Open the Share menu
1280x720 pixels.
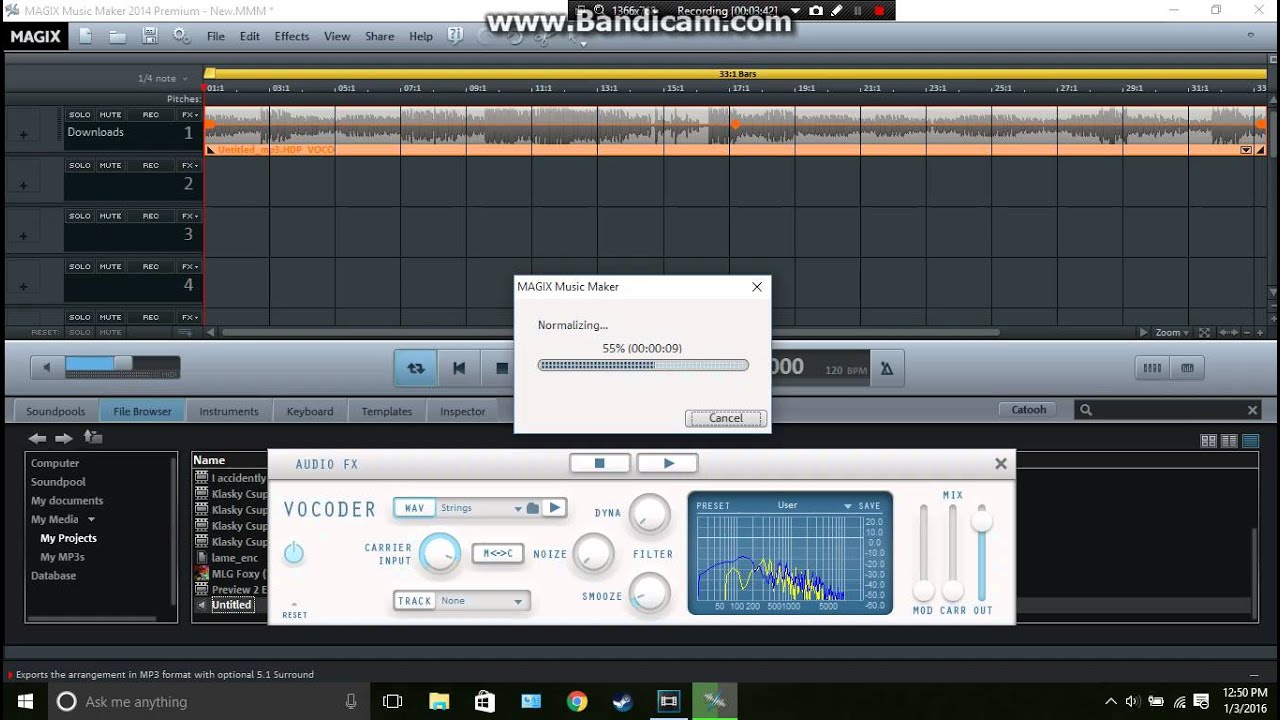380,36
